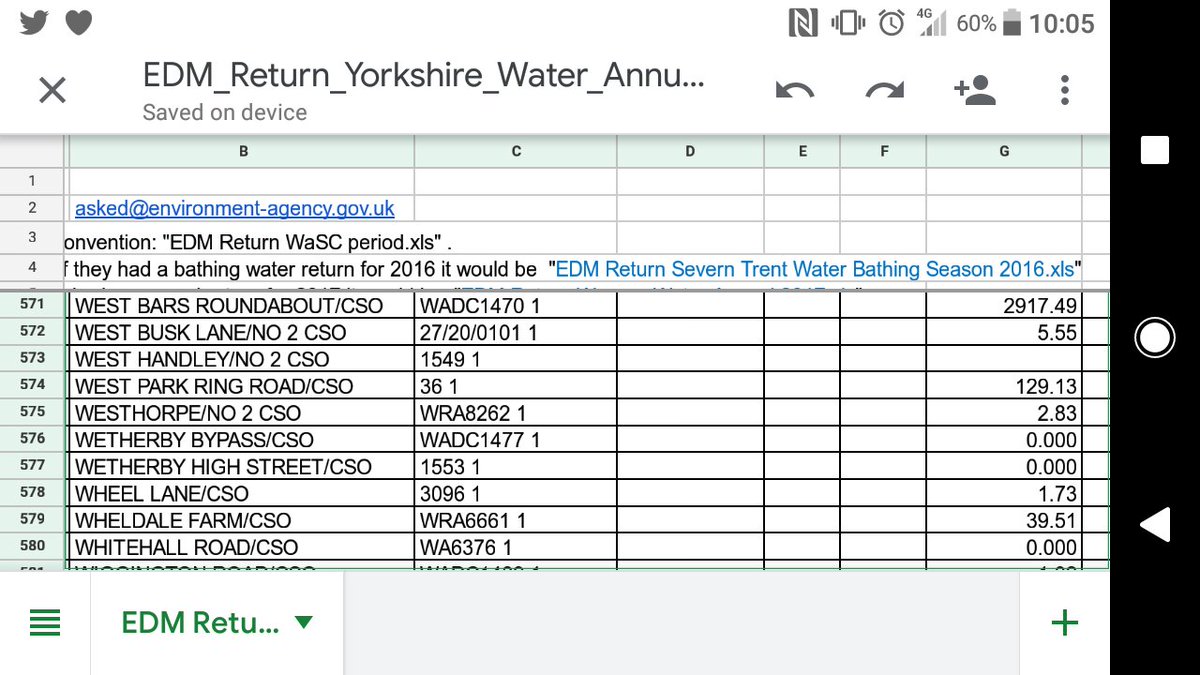Select cell WA6376 1
This screenshot has width=1200, height=675.
click(516, 548)
